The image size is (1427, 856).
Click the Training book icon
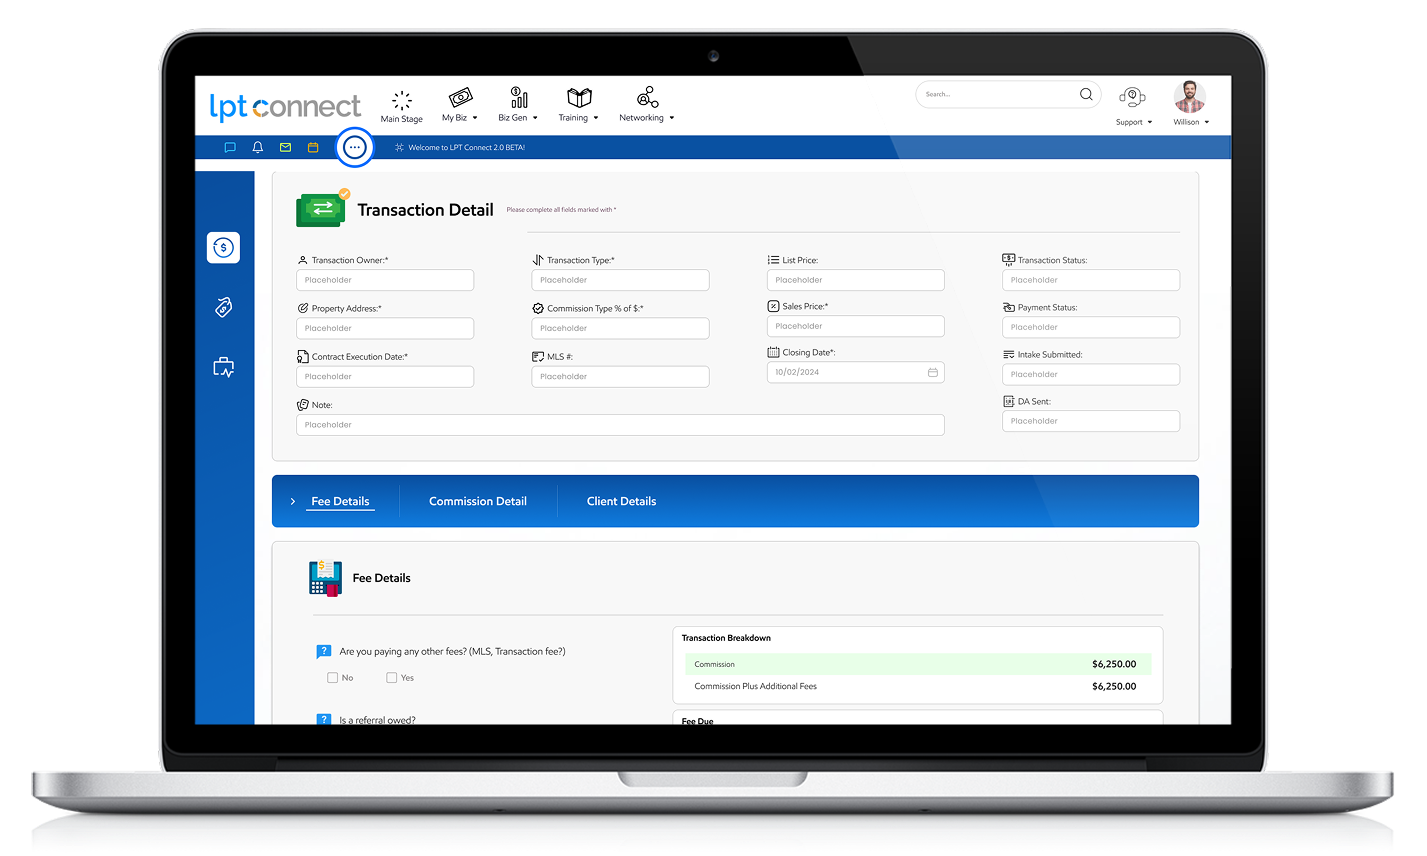[x=579, y=97]
